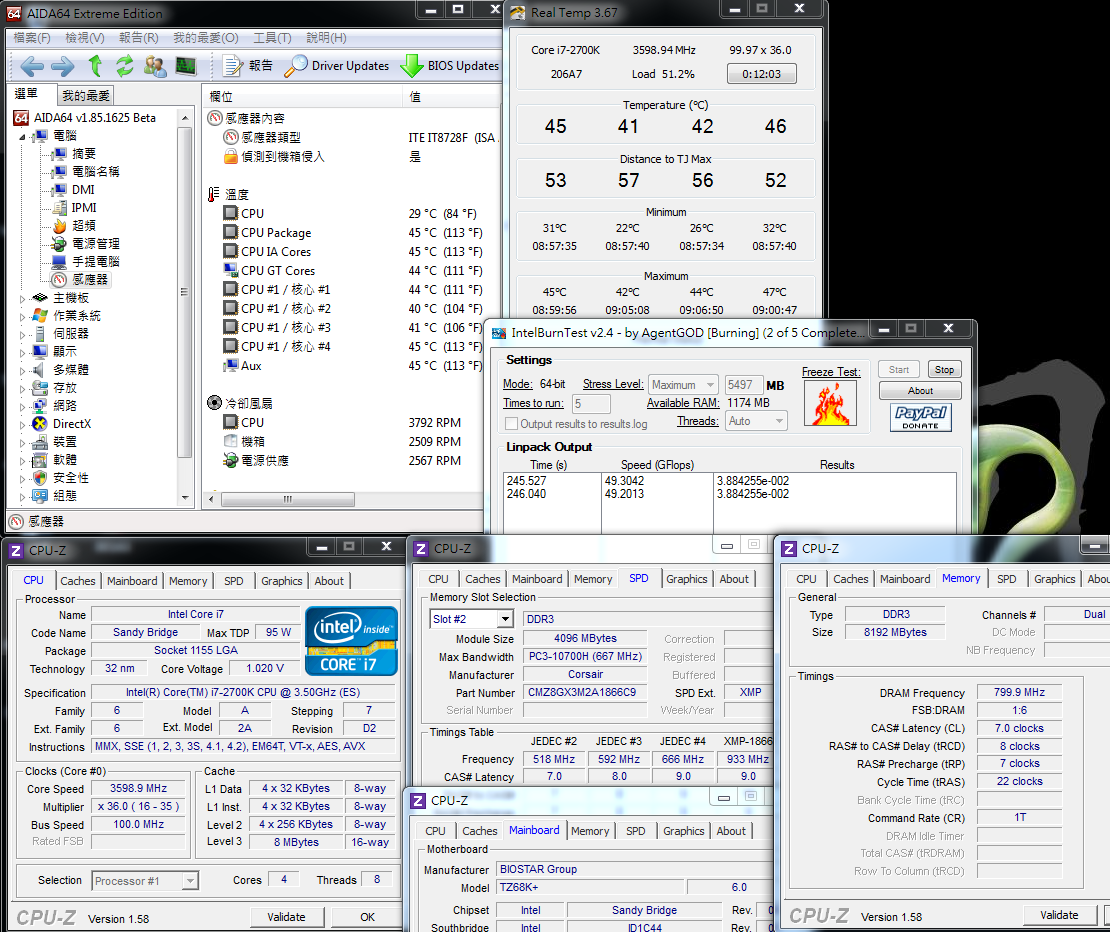The width and height of the screenshot is (1110, 932).
Task: Click AIDA64 back arrow toolbar icon
Action: point(32,67)
